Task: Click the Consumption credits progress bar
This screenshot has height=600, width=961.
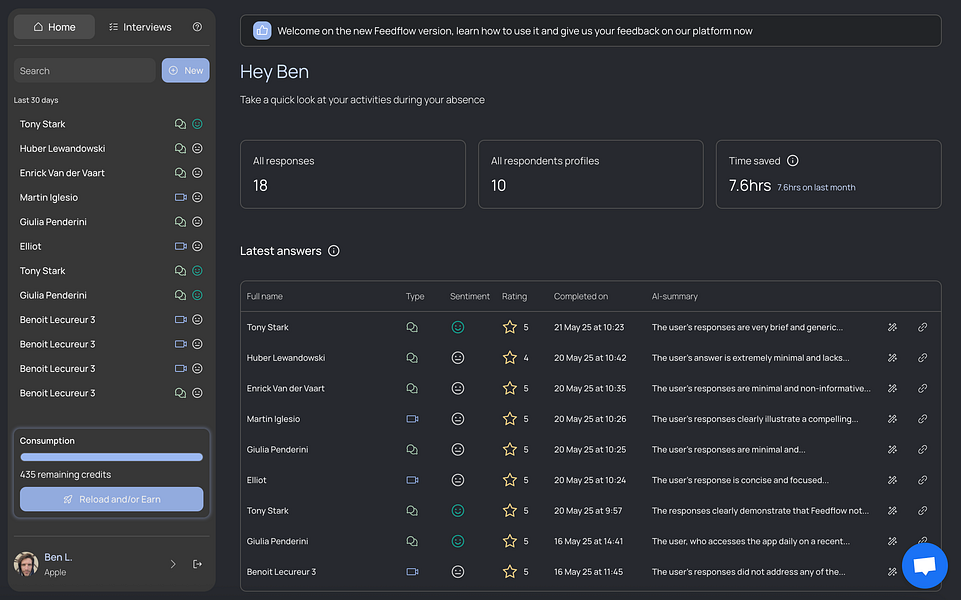Action: pyautogui.click(x=111, y=457)
